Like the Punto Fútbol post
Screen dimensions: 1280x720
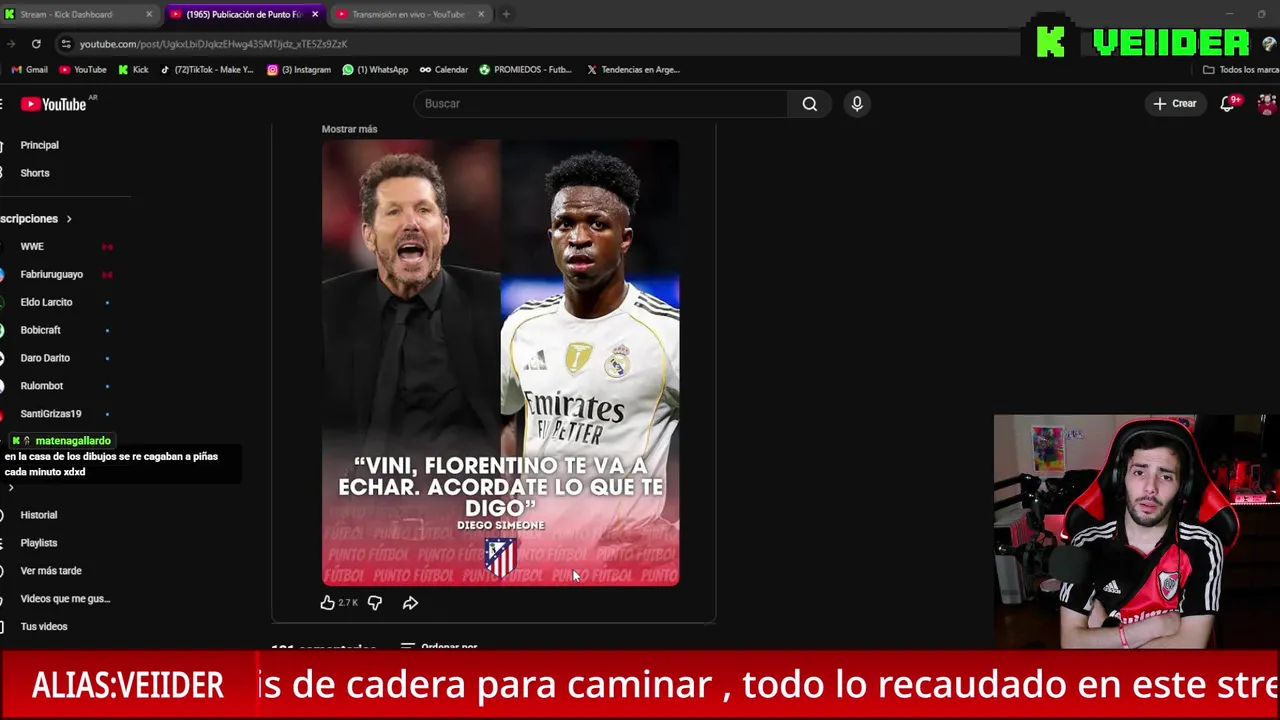click(x=327, y=603)
